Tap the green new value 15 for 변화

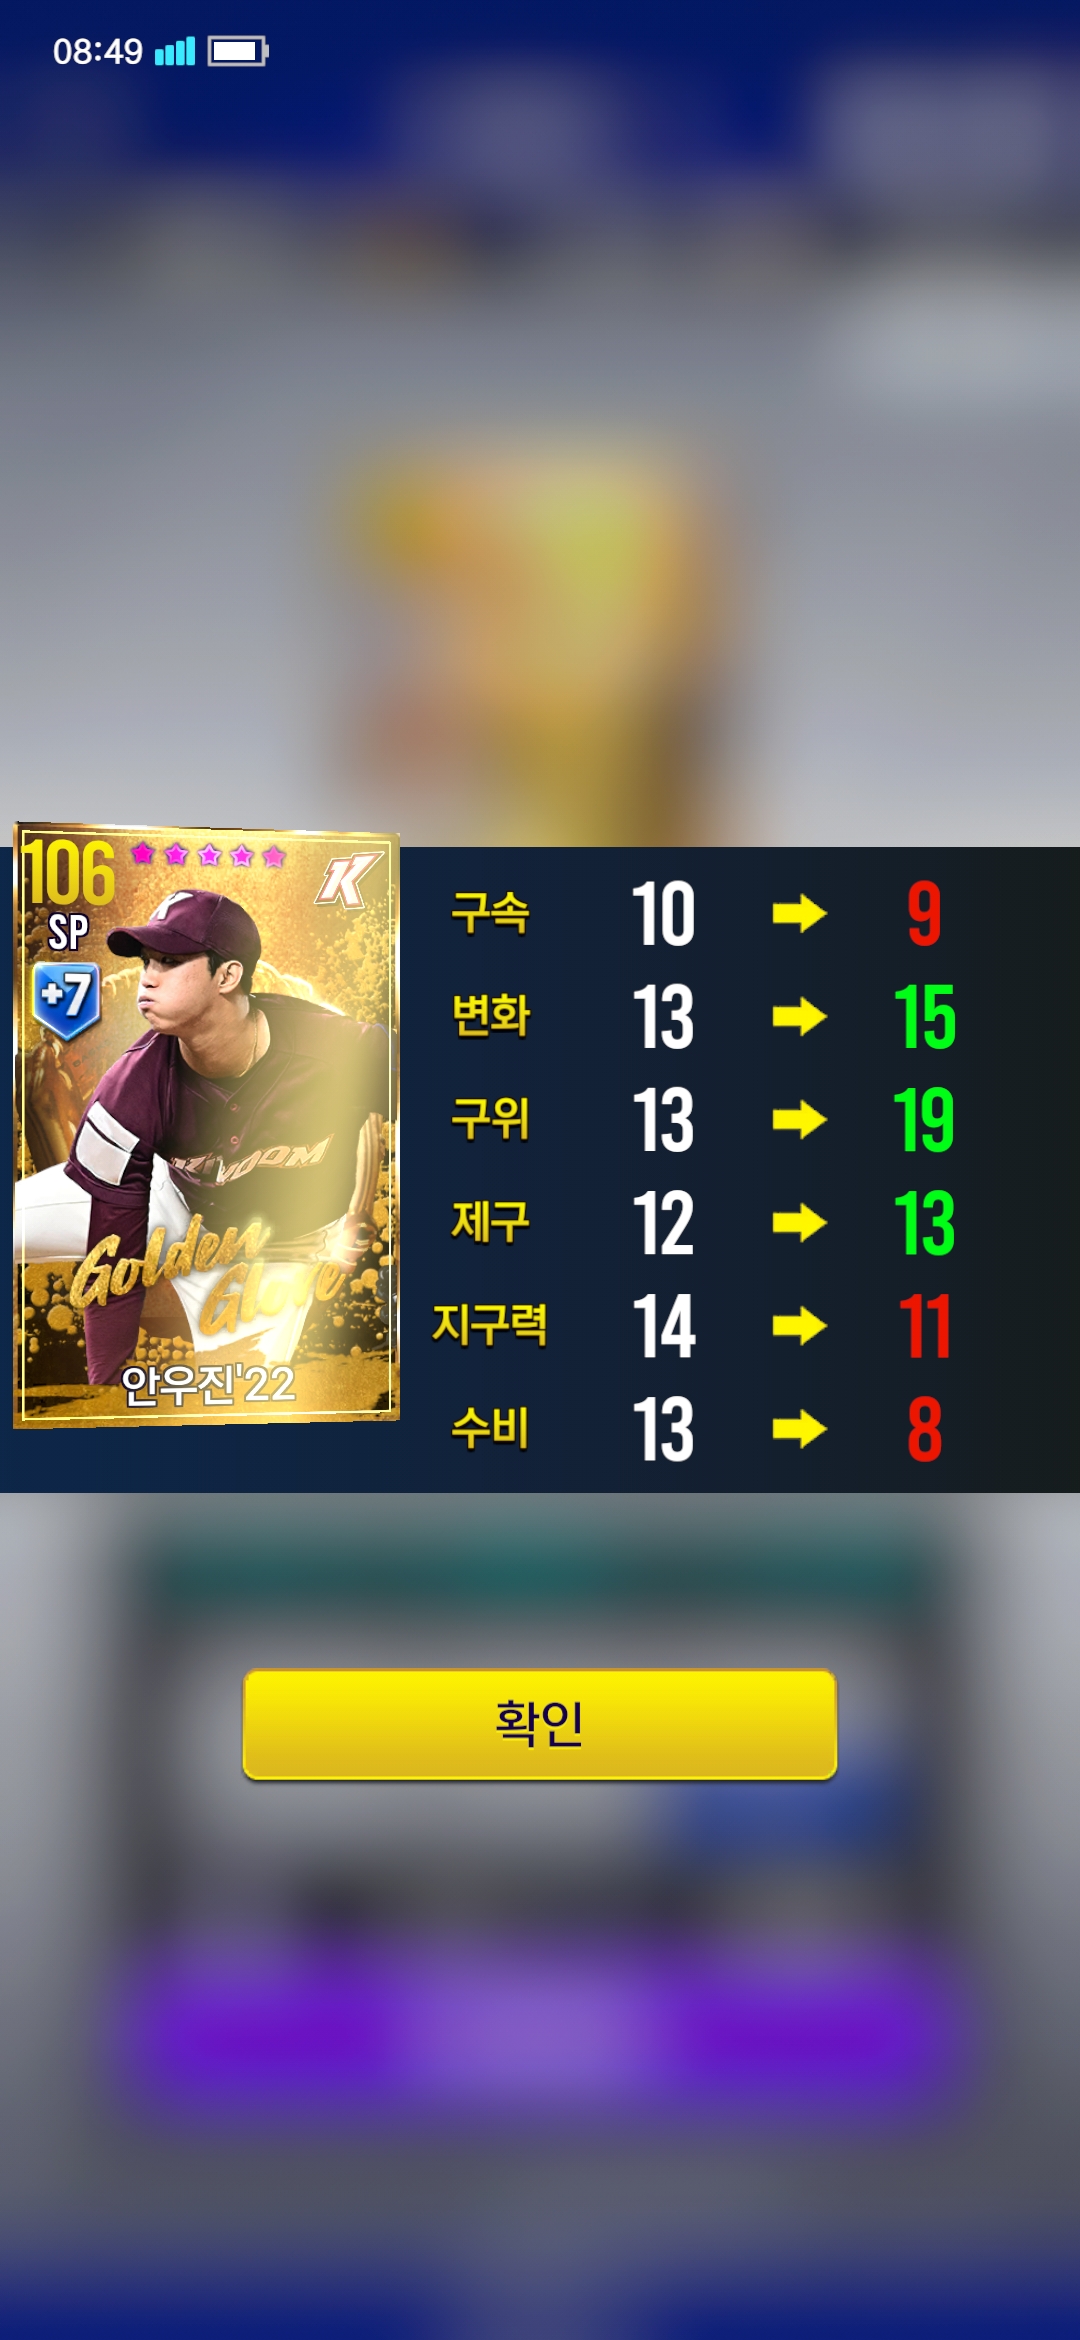(924, 1017)
